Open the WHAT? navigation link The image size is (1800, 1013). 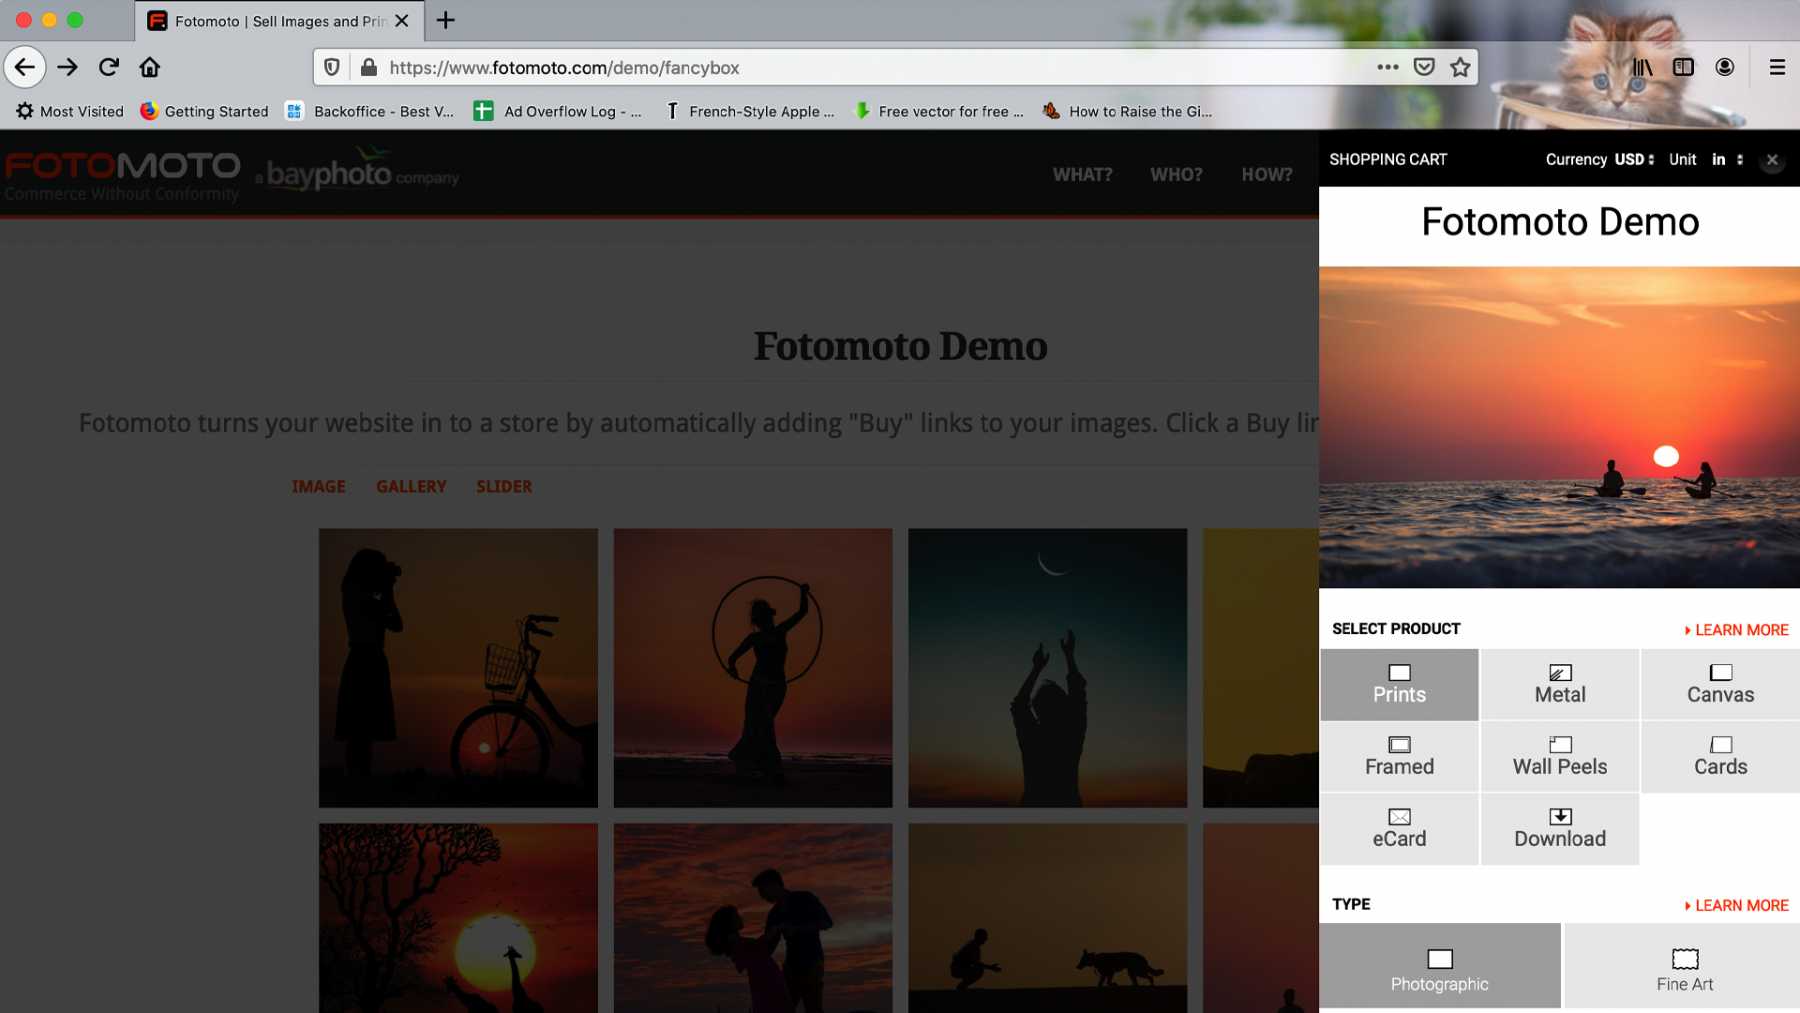[1082, 174]
